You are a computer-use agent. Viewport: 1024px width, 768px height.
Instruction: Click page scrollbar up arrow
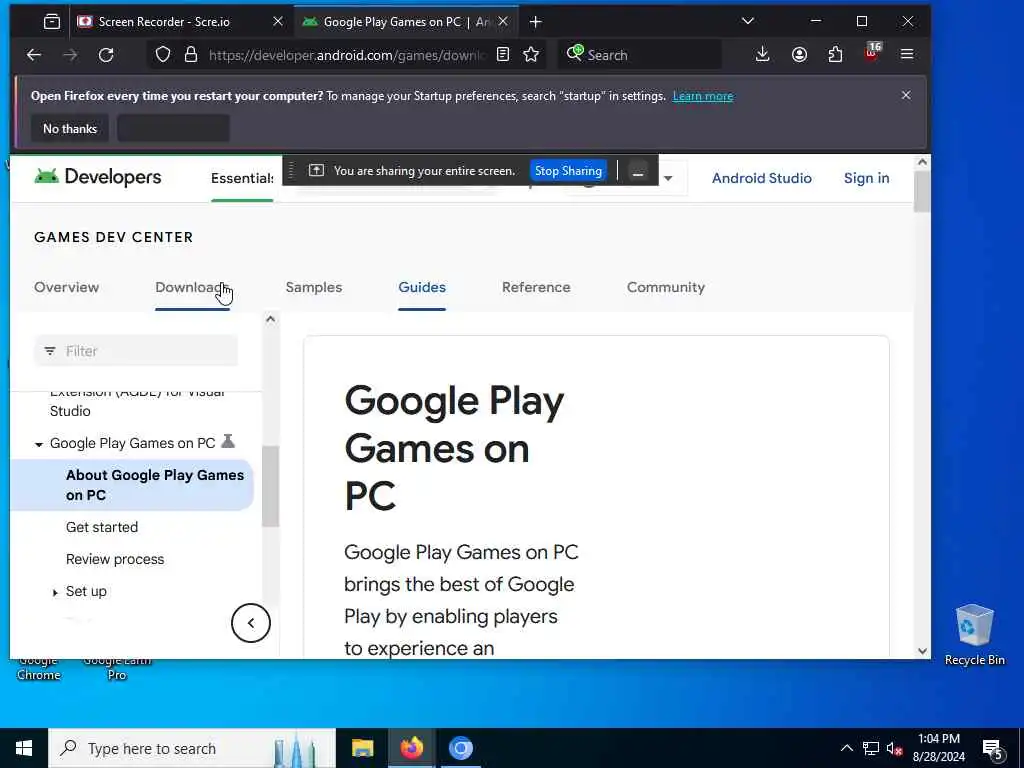tap(922, 162)
